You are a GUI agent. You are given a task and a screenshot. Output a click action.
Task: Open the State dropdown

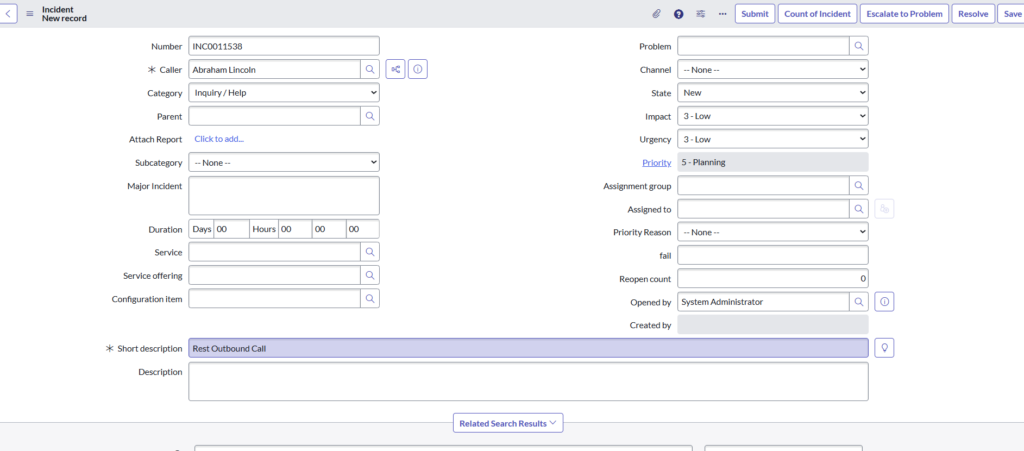click(x=772, y=93)
